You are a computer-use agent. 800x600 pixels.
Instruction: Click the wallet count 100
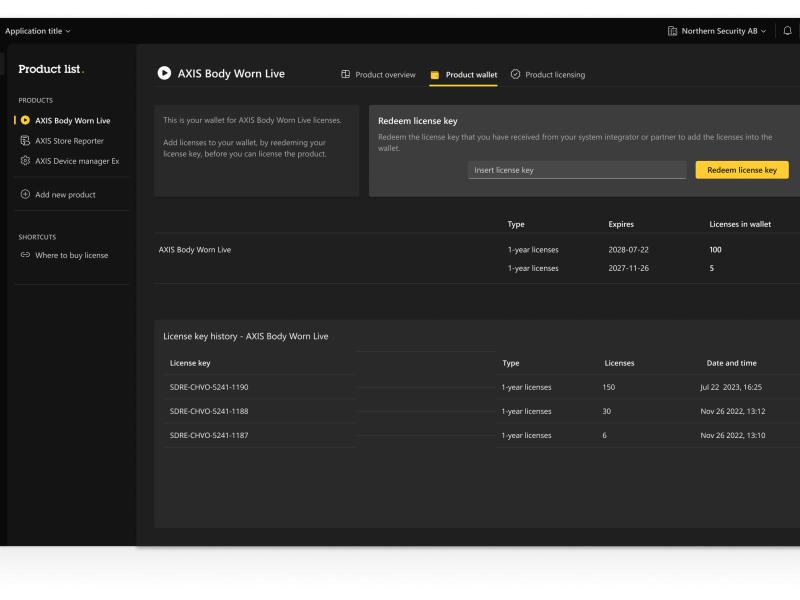(x=715, y=250)
